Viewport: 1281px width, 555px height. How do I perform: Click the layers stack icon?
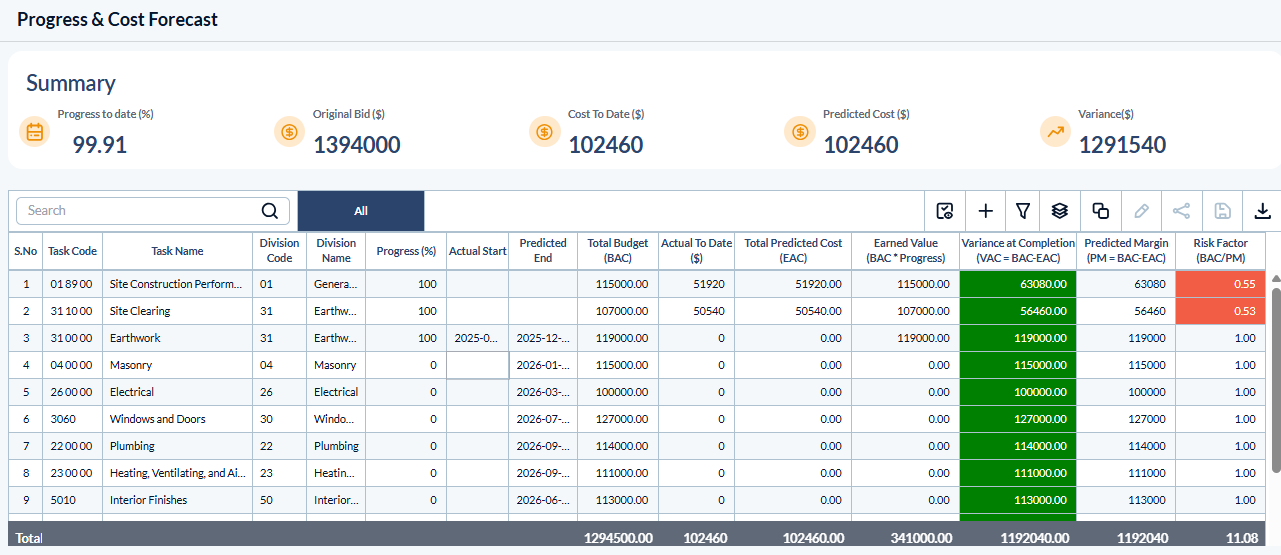point(1060,211)
